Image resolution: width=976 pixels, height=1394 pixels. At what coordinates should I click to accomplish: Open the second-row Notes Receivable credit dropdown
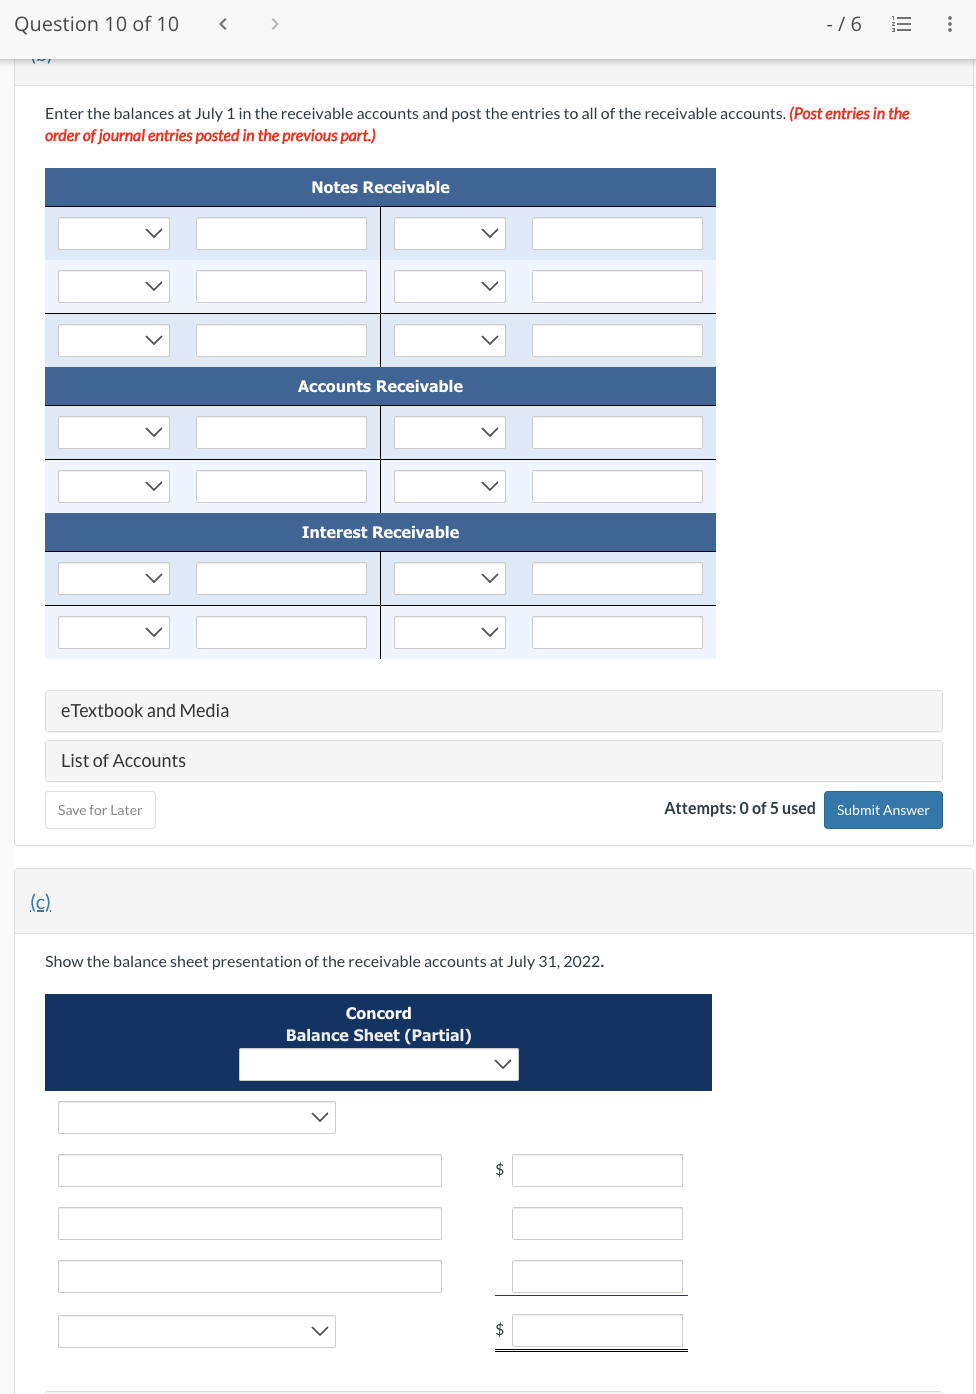coord(449,286)
